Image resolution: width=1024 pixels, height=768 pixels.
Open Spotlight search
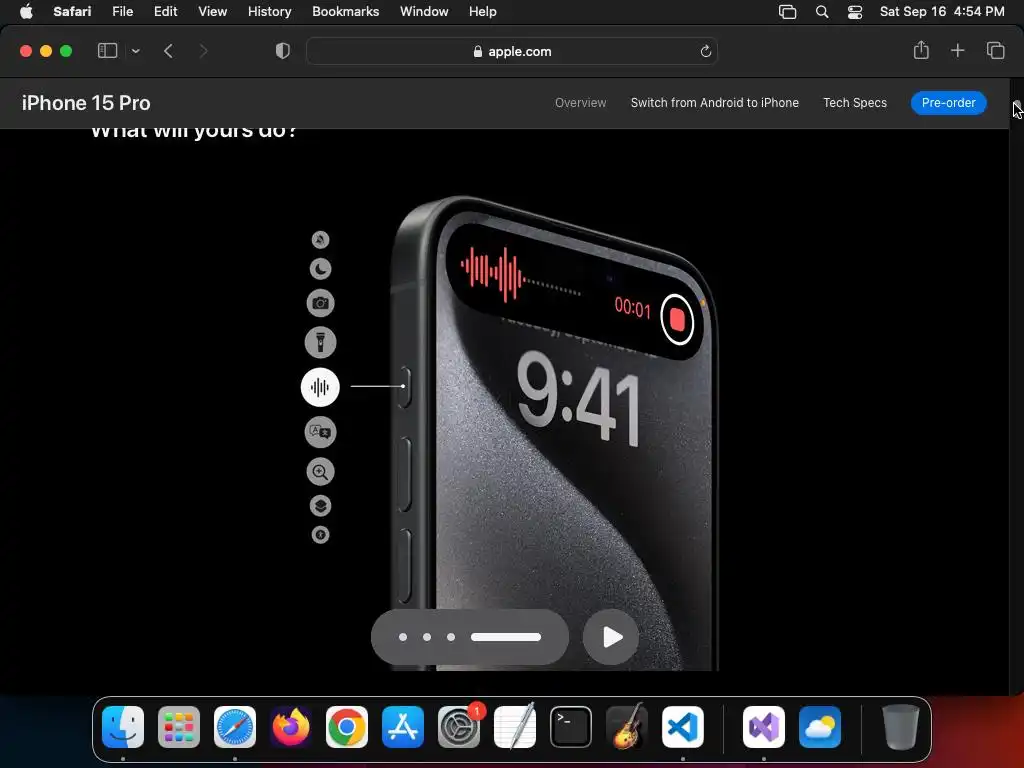click(822, 12)
